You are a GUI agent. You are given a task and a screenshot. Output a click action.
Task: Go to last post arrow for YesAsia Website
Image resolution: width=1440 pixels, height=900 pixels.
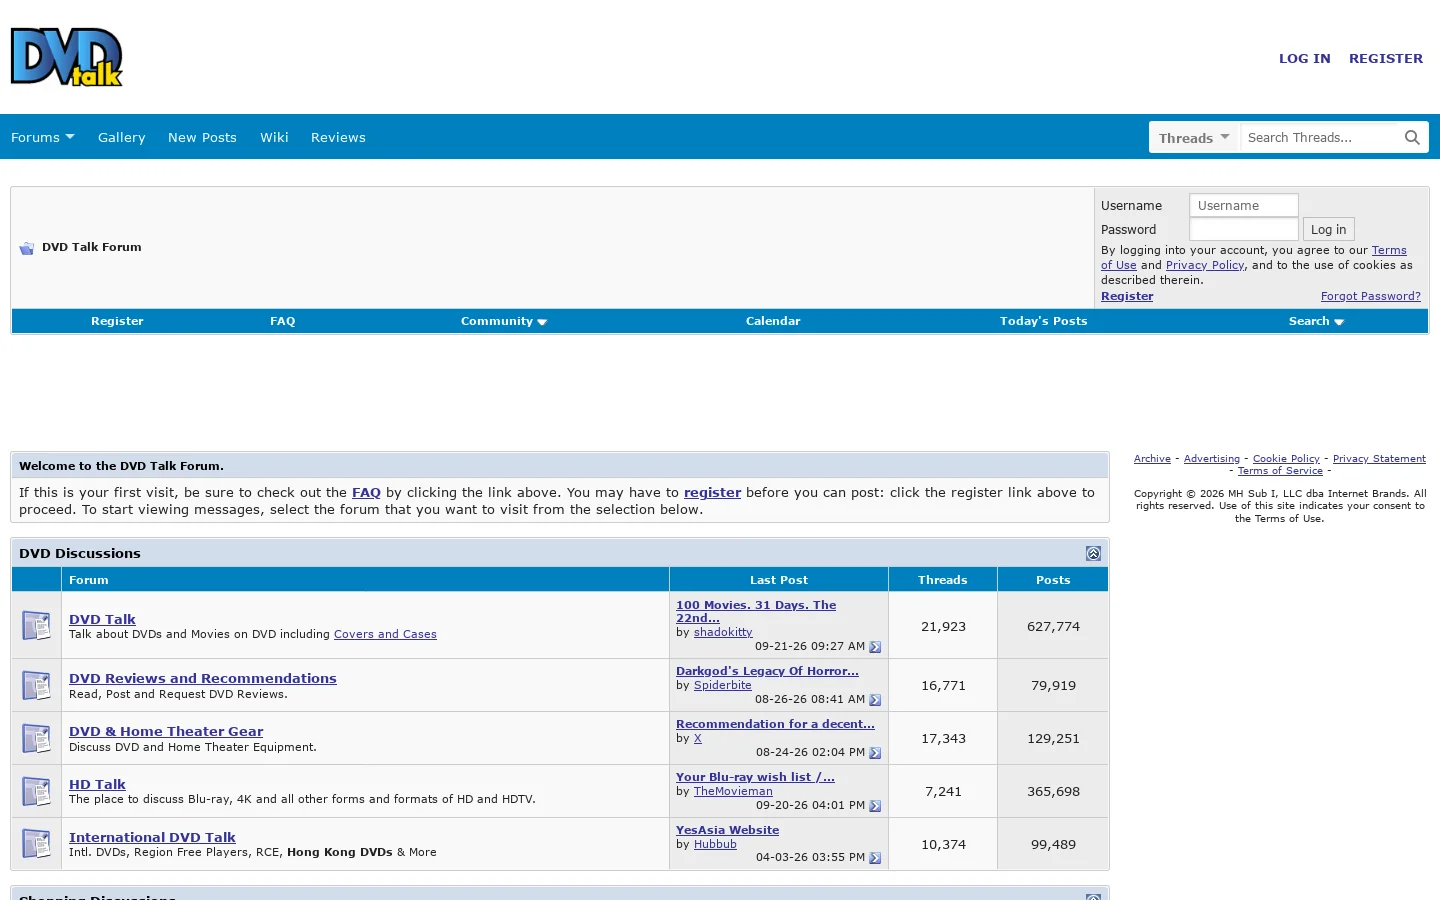[875, 858]
